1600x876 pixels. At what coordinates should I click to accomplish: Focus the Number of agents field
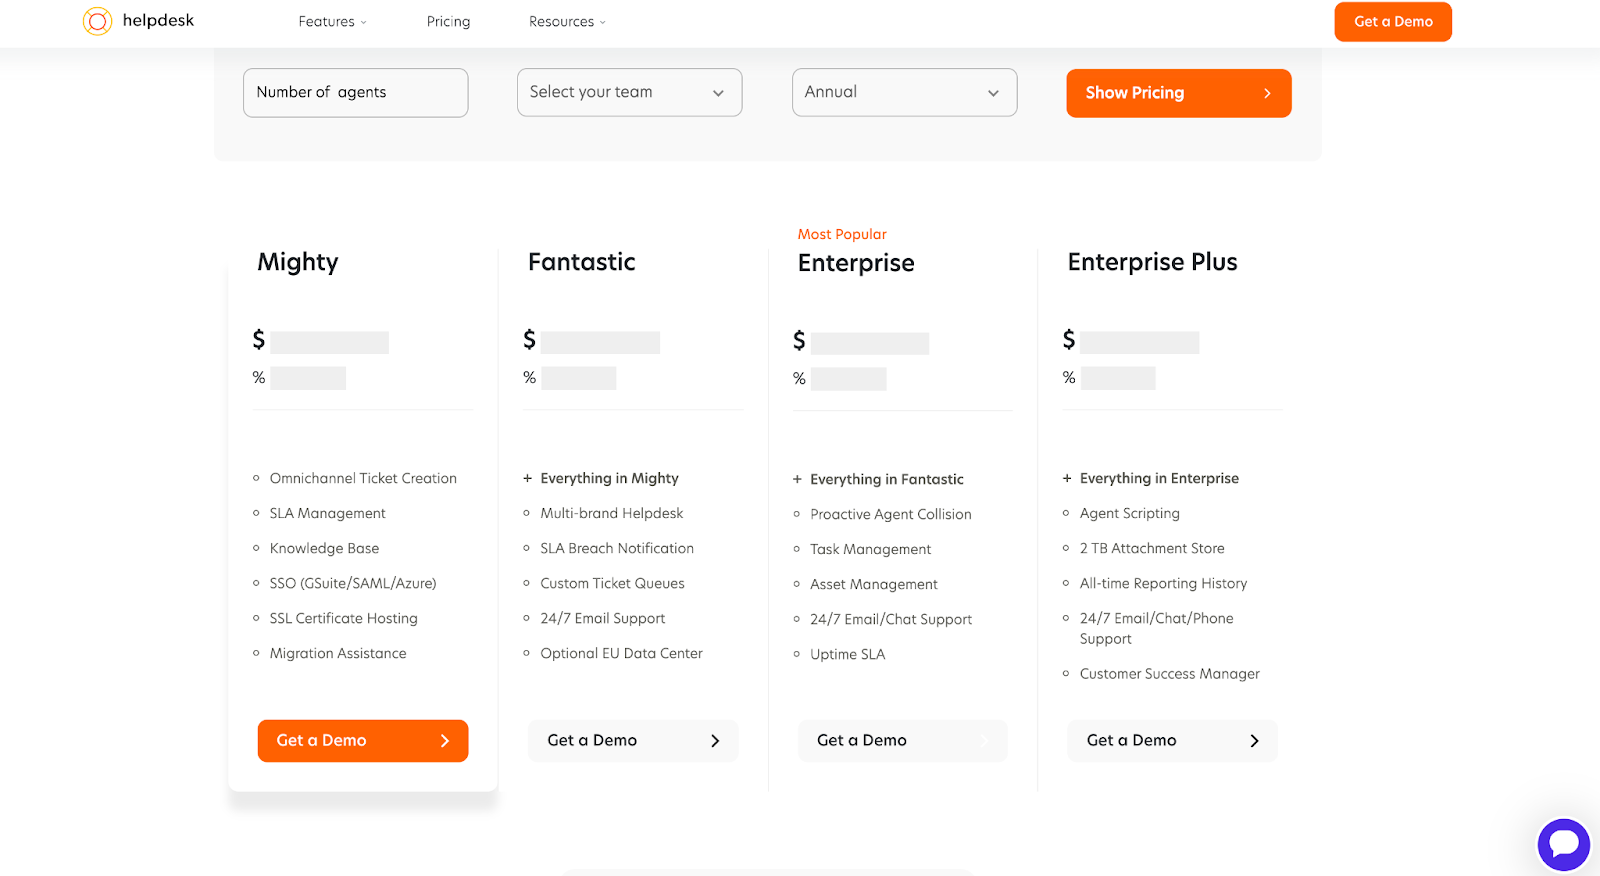click(355, 92)
